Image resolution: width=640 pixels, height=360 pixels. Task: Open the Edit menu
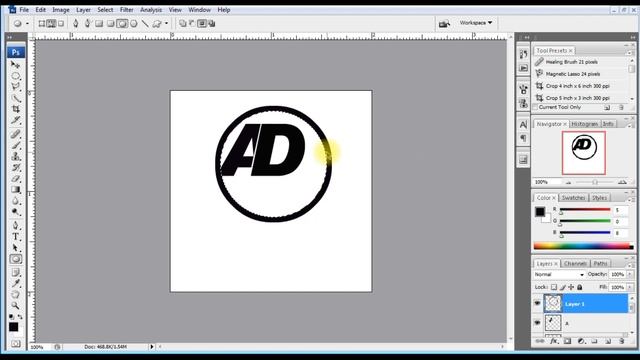[40, 10]
